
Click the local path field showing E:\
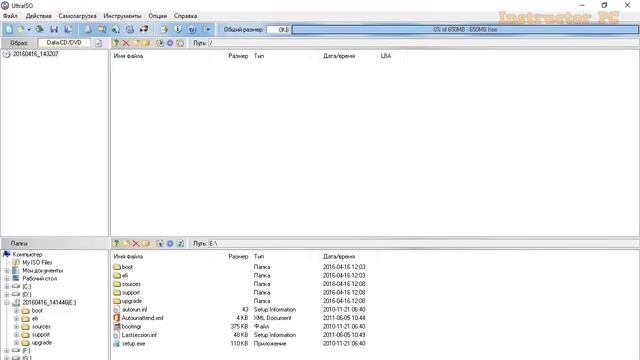[423, 244]
